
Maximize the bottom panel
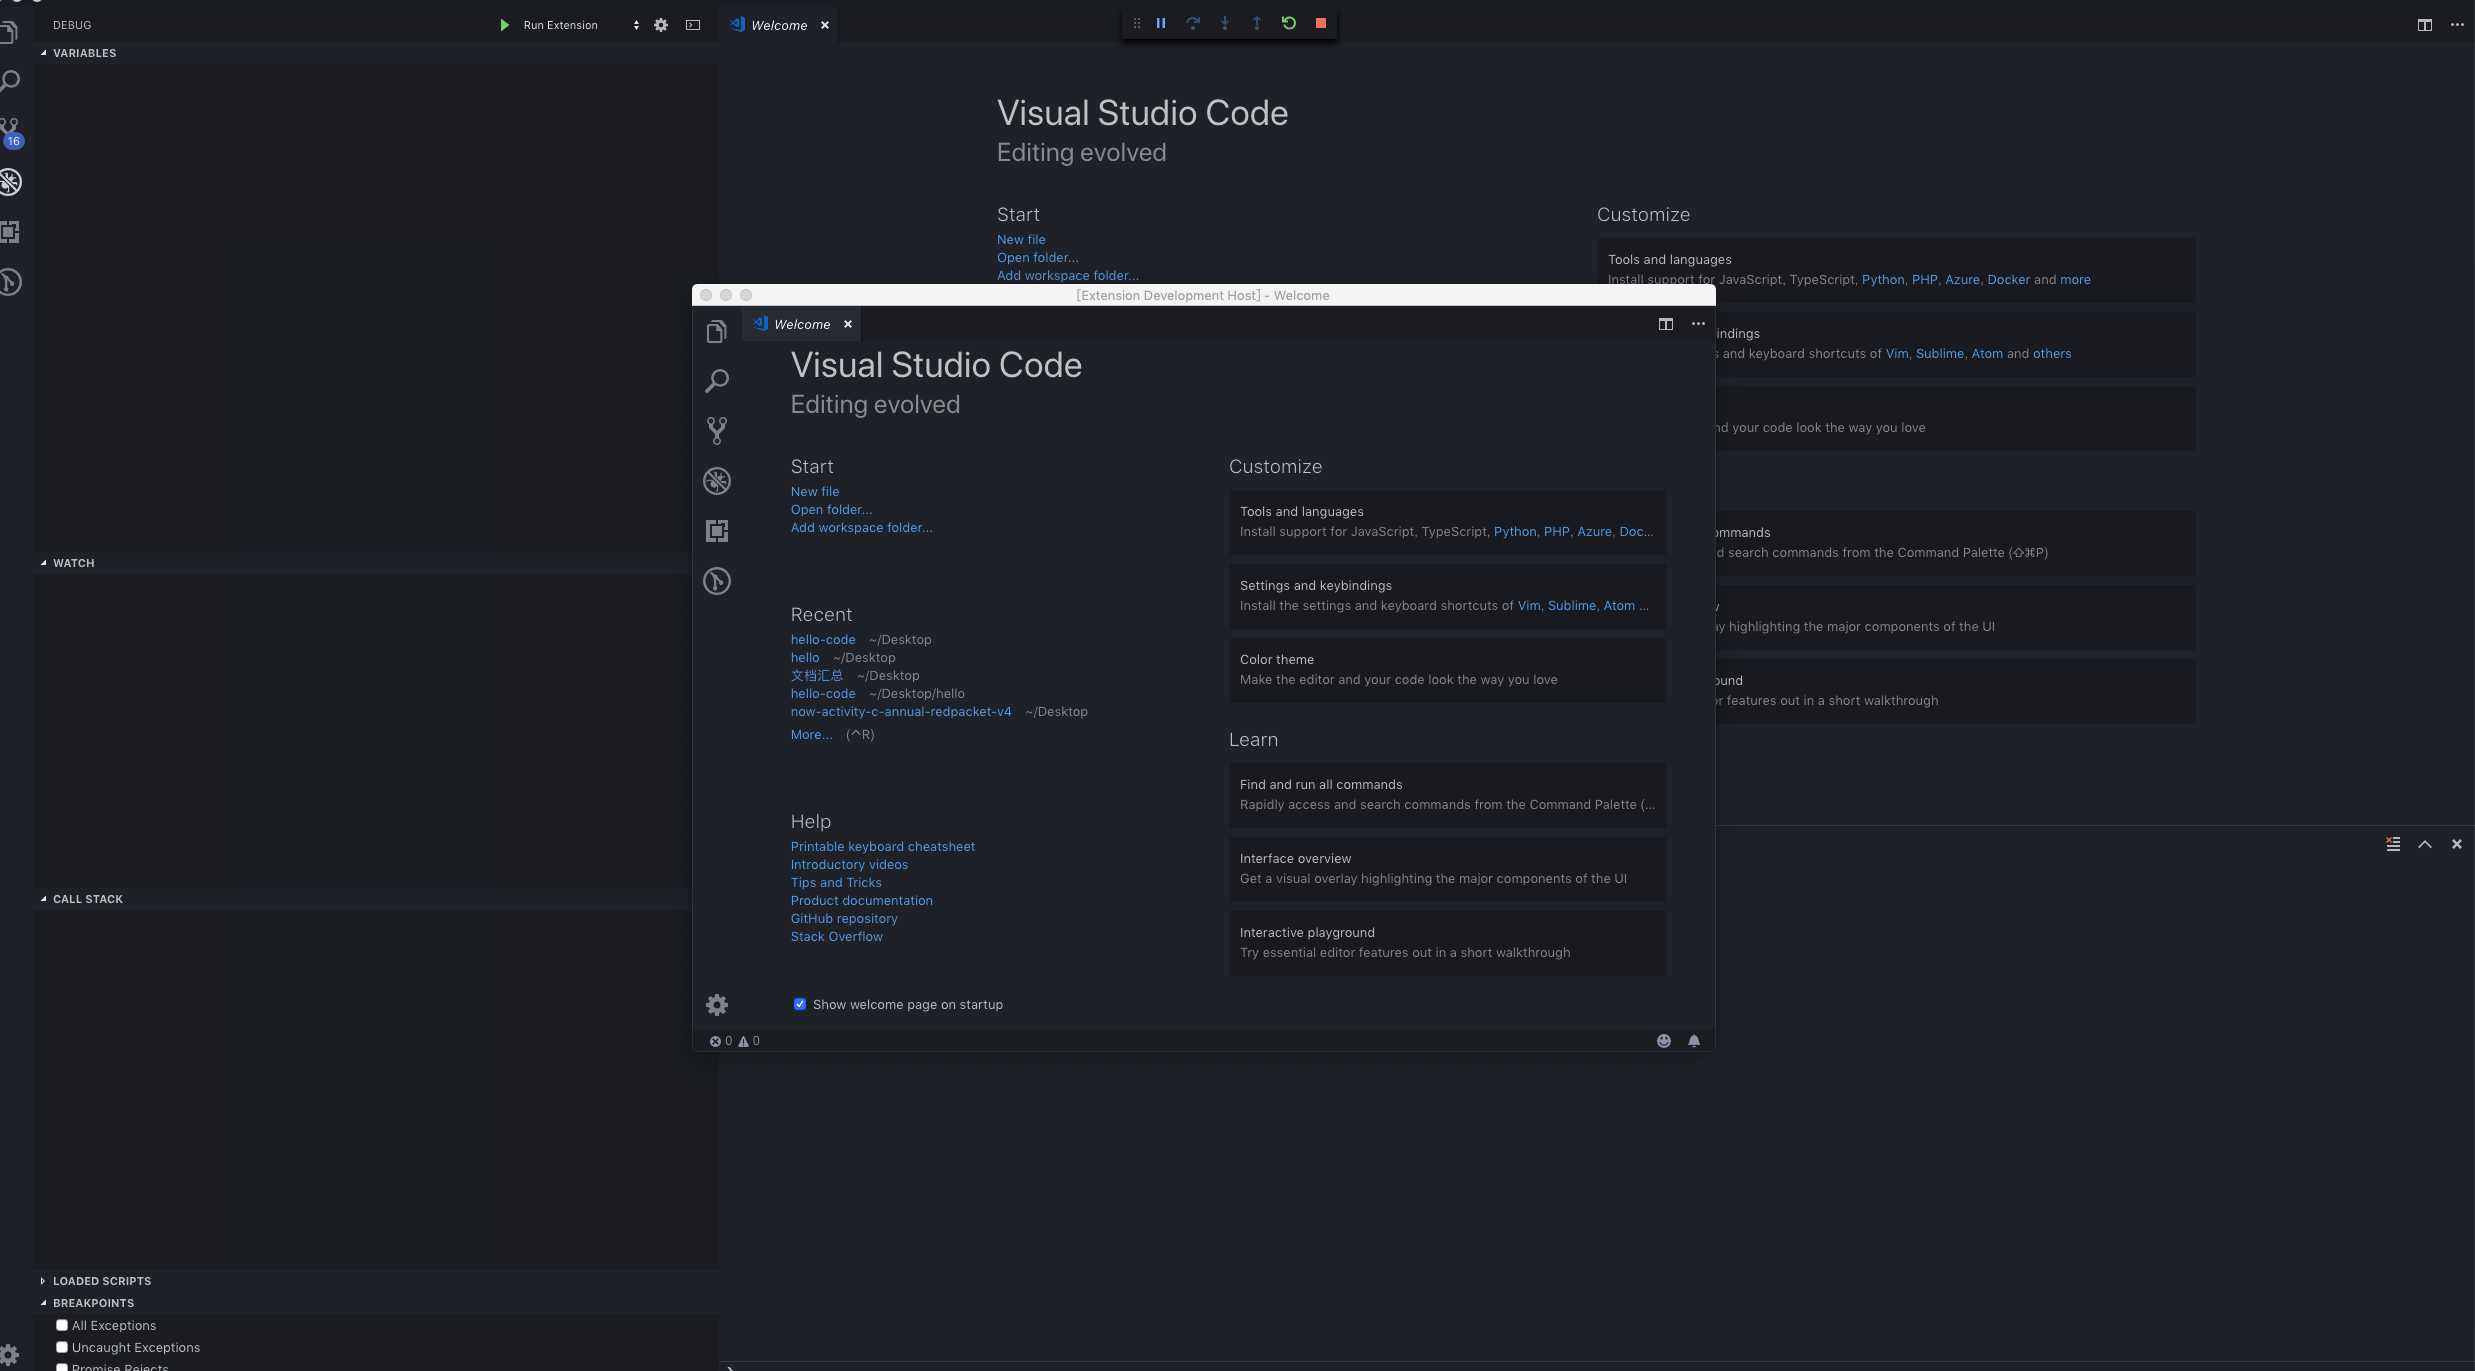coord(2425,844)
